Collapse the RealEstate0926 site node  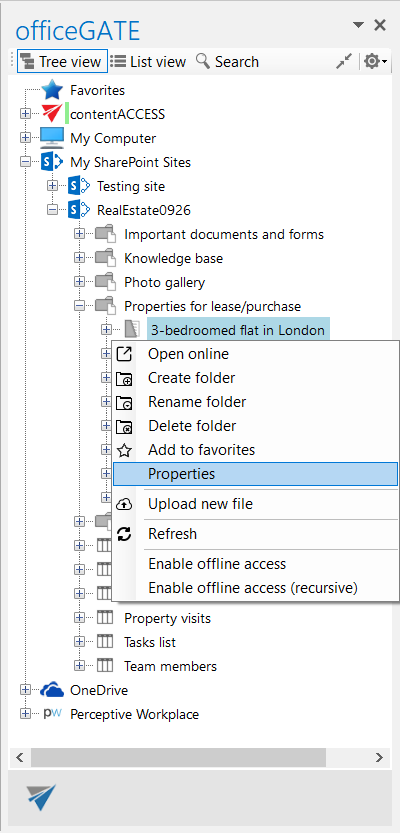[52, 210]
